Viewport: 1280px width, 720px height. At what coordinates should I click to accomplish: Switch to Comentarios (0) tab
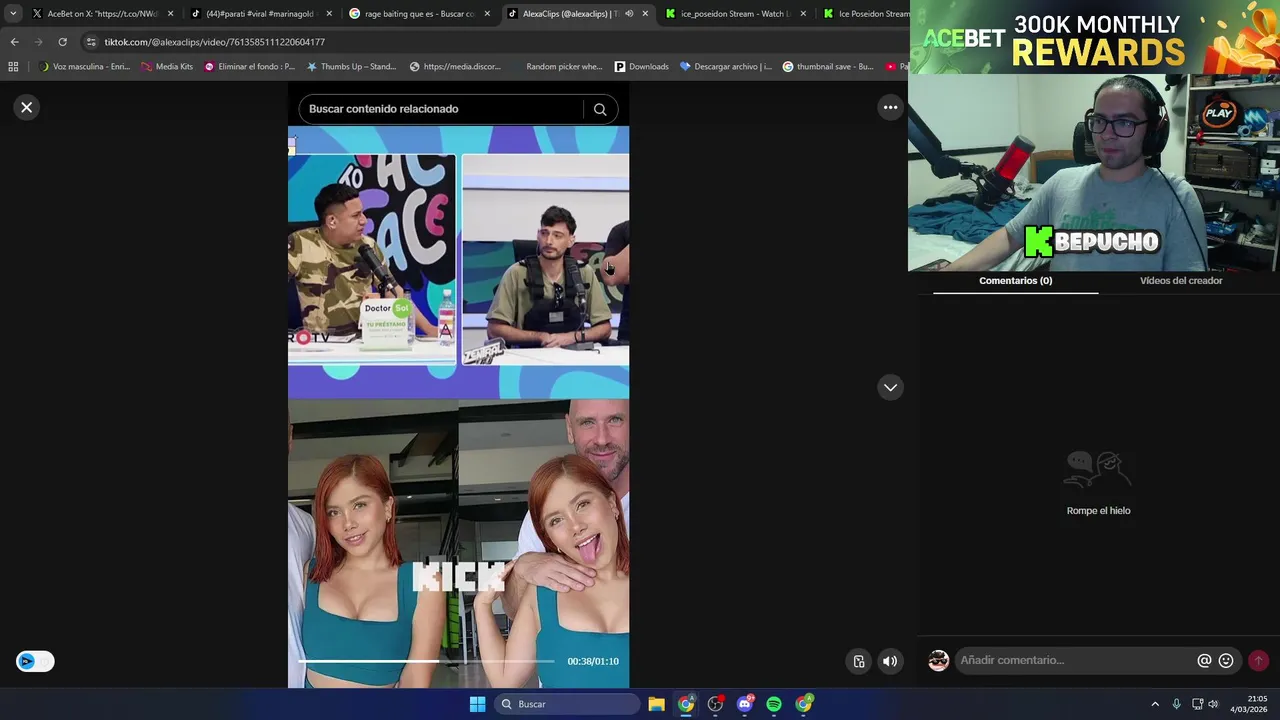pos(1015,281)
